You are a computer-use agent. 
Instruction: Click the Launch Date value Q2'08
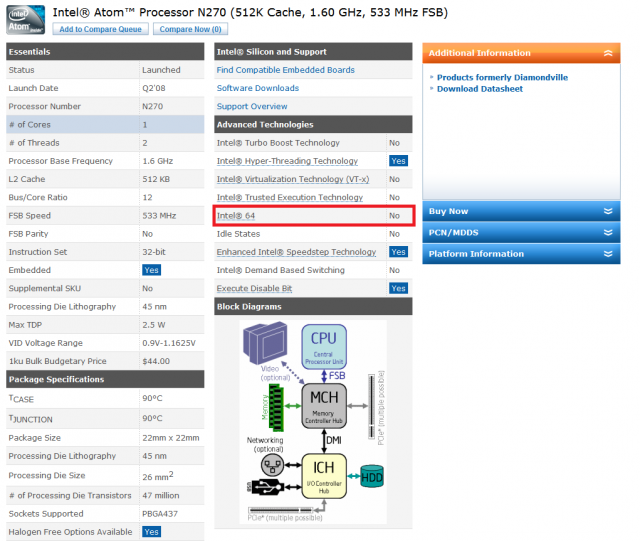154,88
